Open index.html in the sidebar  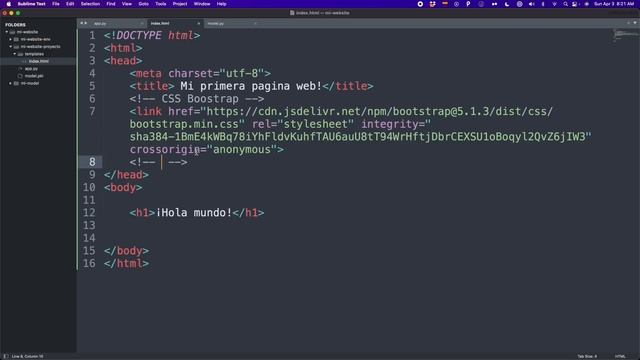pos(38,61)
